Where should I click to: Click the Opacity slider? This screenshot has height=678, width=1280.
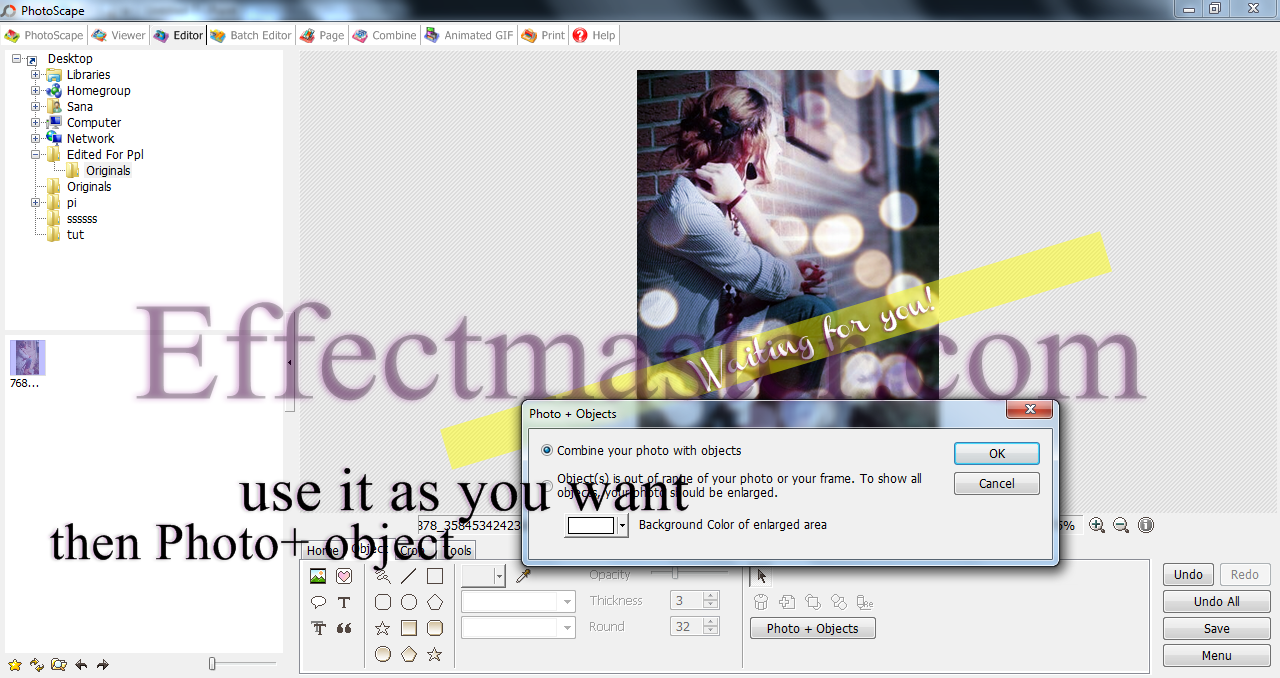point(689,573)
